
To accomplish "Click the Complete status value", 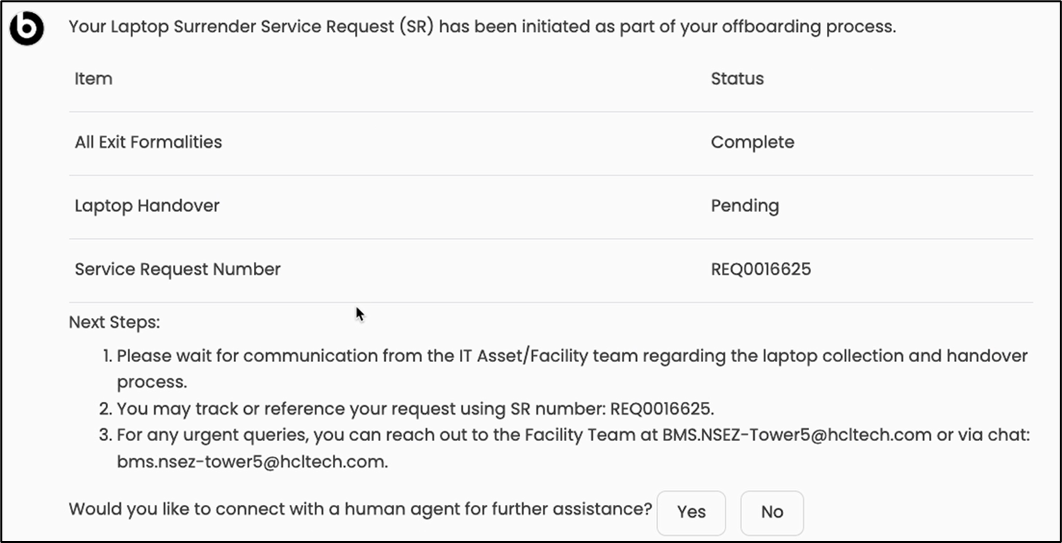I will [x=752, y=142].
